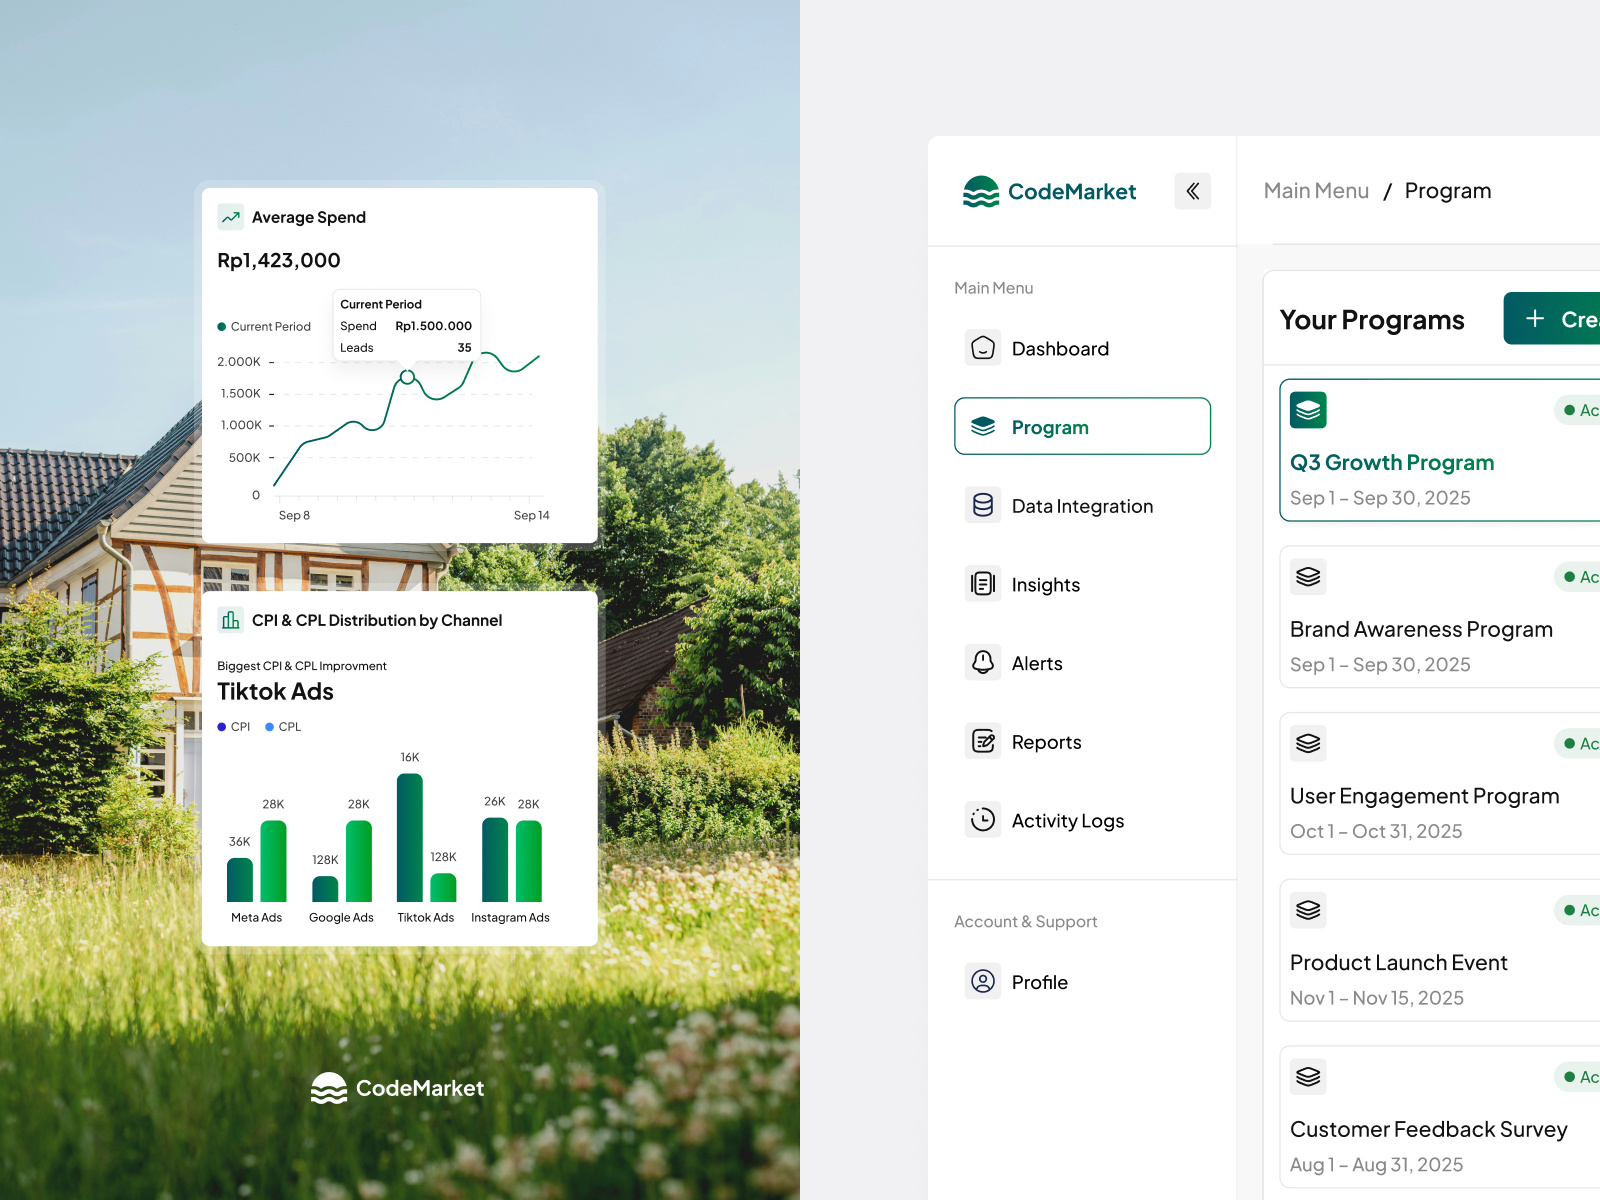
Task: Click the Alerts bell icon
Action: click(x=983, y=663)
